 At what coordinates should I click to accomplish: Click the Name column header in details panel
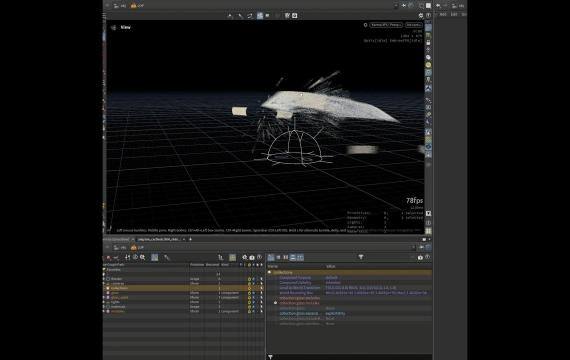coord(273,267)
